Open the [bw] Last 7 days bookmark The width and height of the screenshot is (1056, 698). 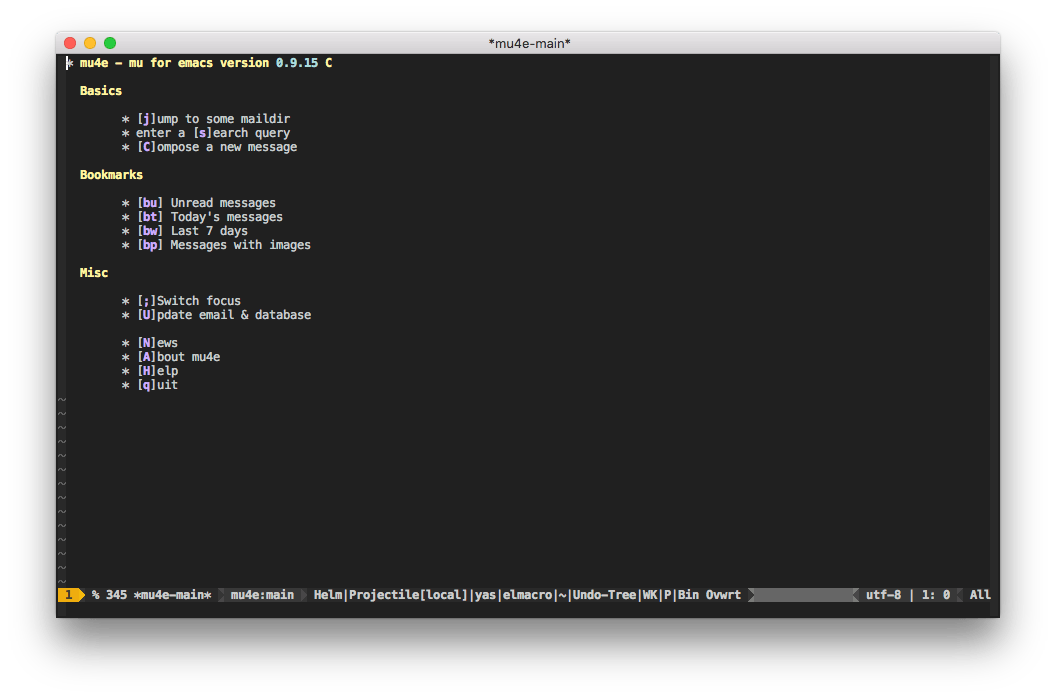click(x=192, y=231)
